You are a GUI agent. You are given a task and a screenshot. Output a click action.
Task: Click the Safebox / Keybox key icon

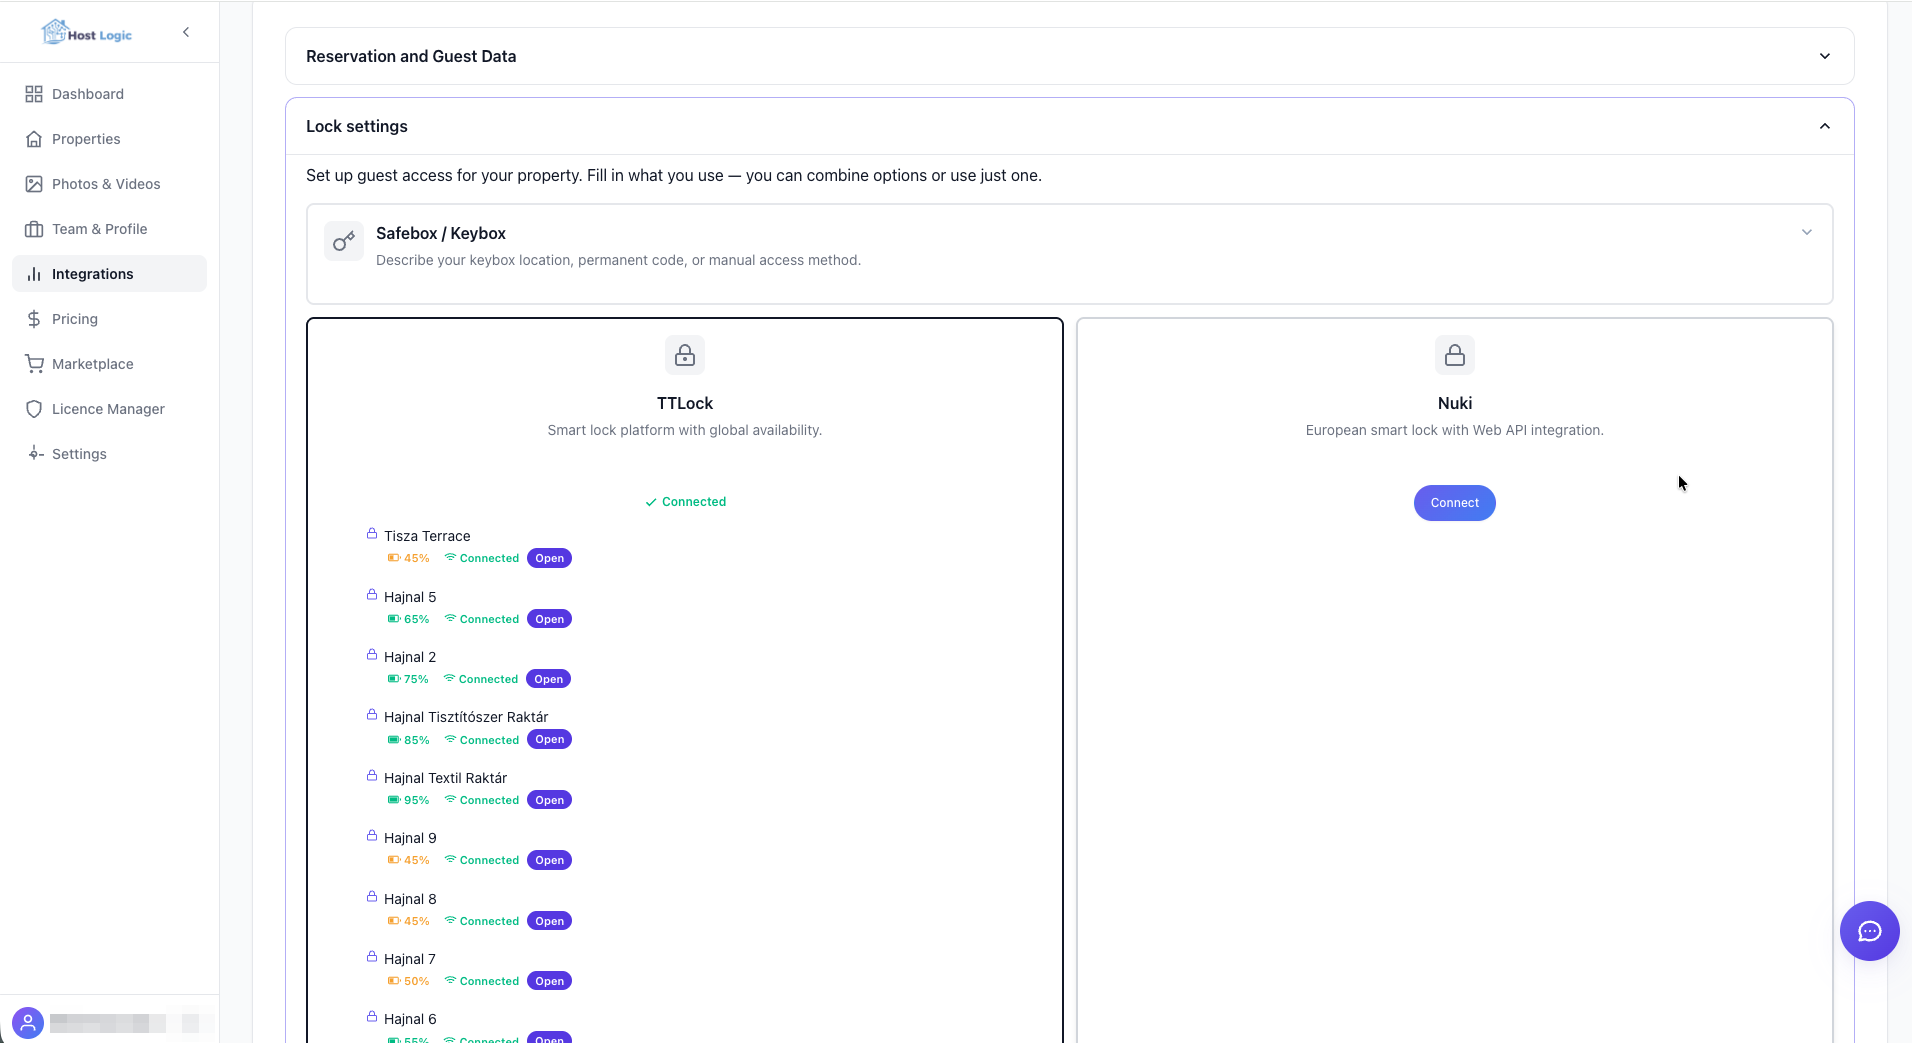point(344,241)
